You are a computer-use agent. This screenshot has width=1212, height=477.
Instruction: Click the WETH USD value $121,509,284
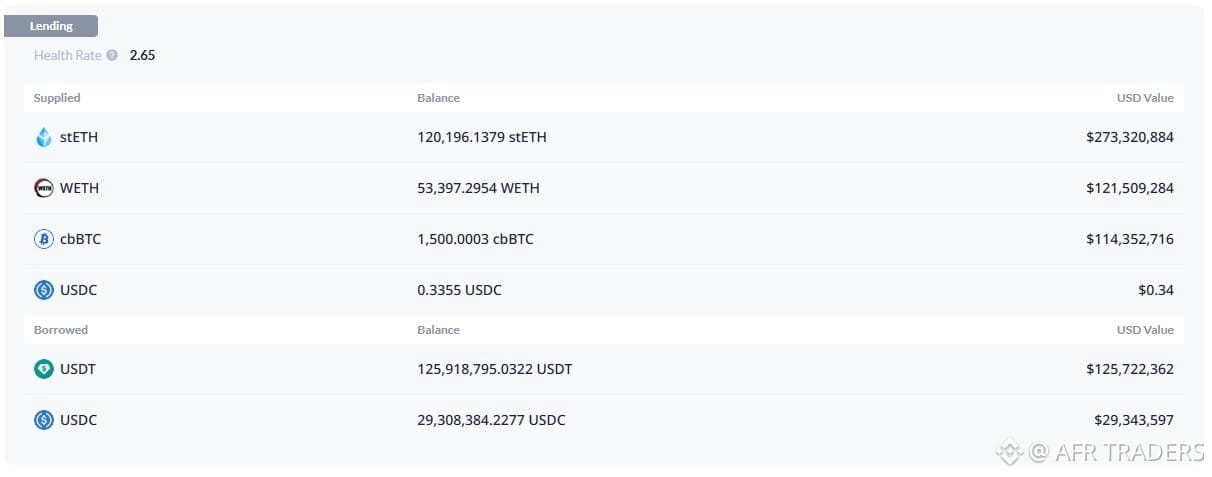[1129, 188]
